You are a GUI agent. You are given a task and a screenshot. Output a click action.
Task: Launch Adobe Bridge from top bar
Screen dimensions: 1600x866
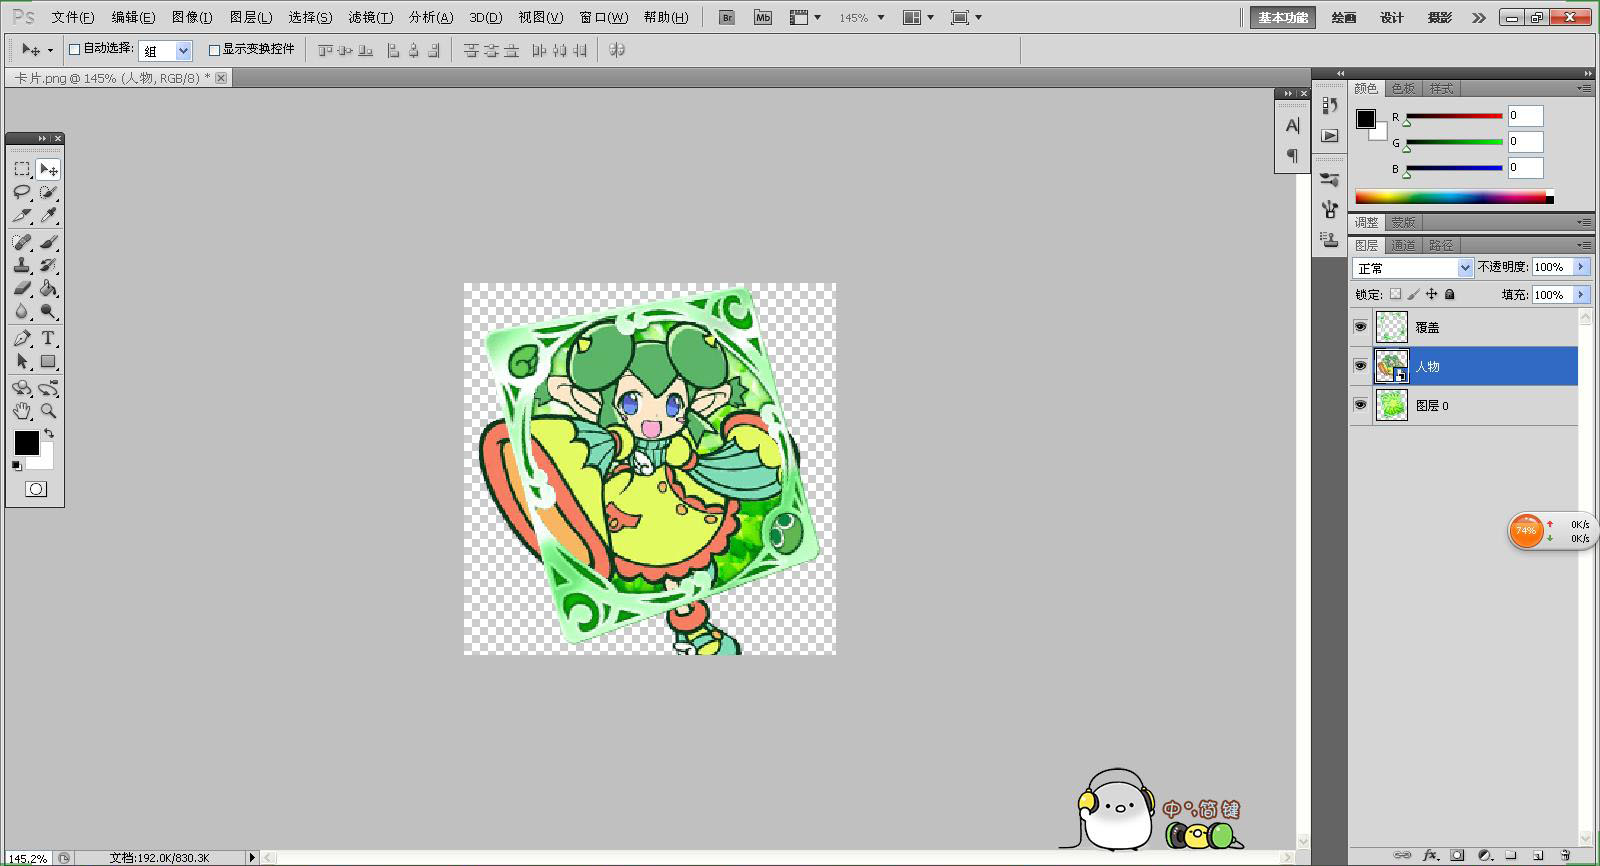pyautogui.click(x=727, y=17)
